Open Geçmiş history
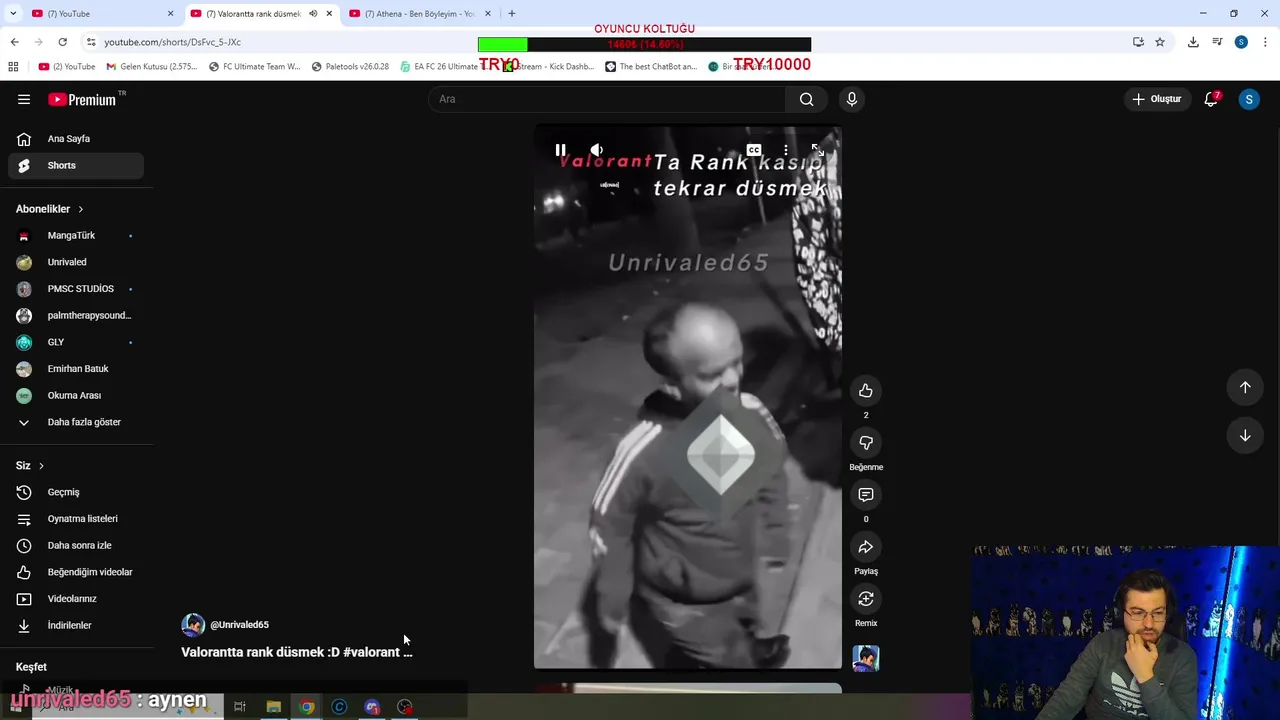 click(x=76, y=492)
